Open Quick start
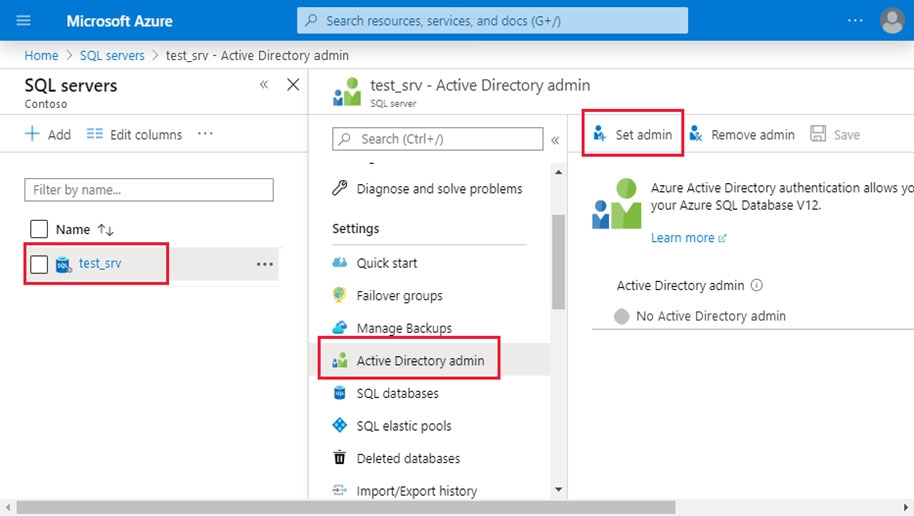Viewport: 914px width, 516px height. tap(386, 263)
